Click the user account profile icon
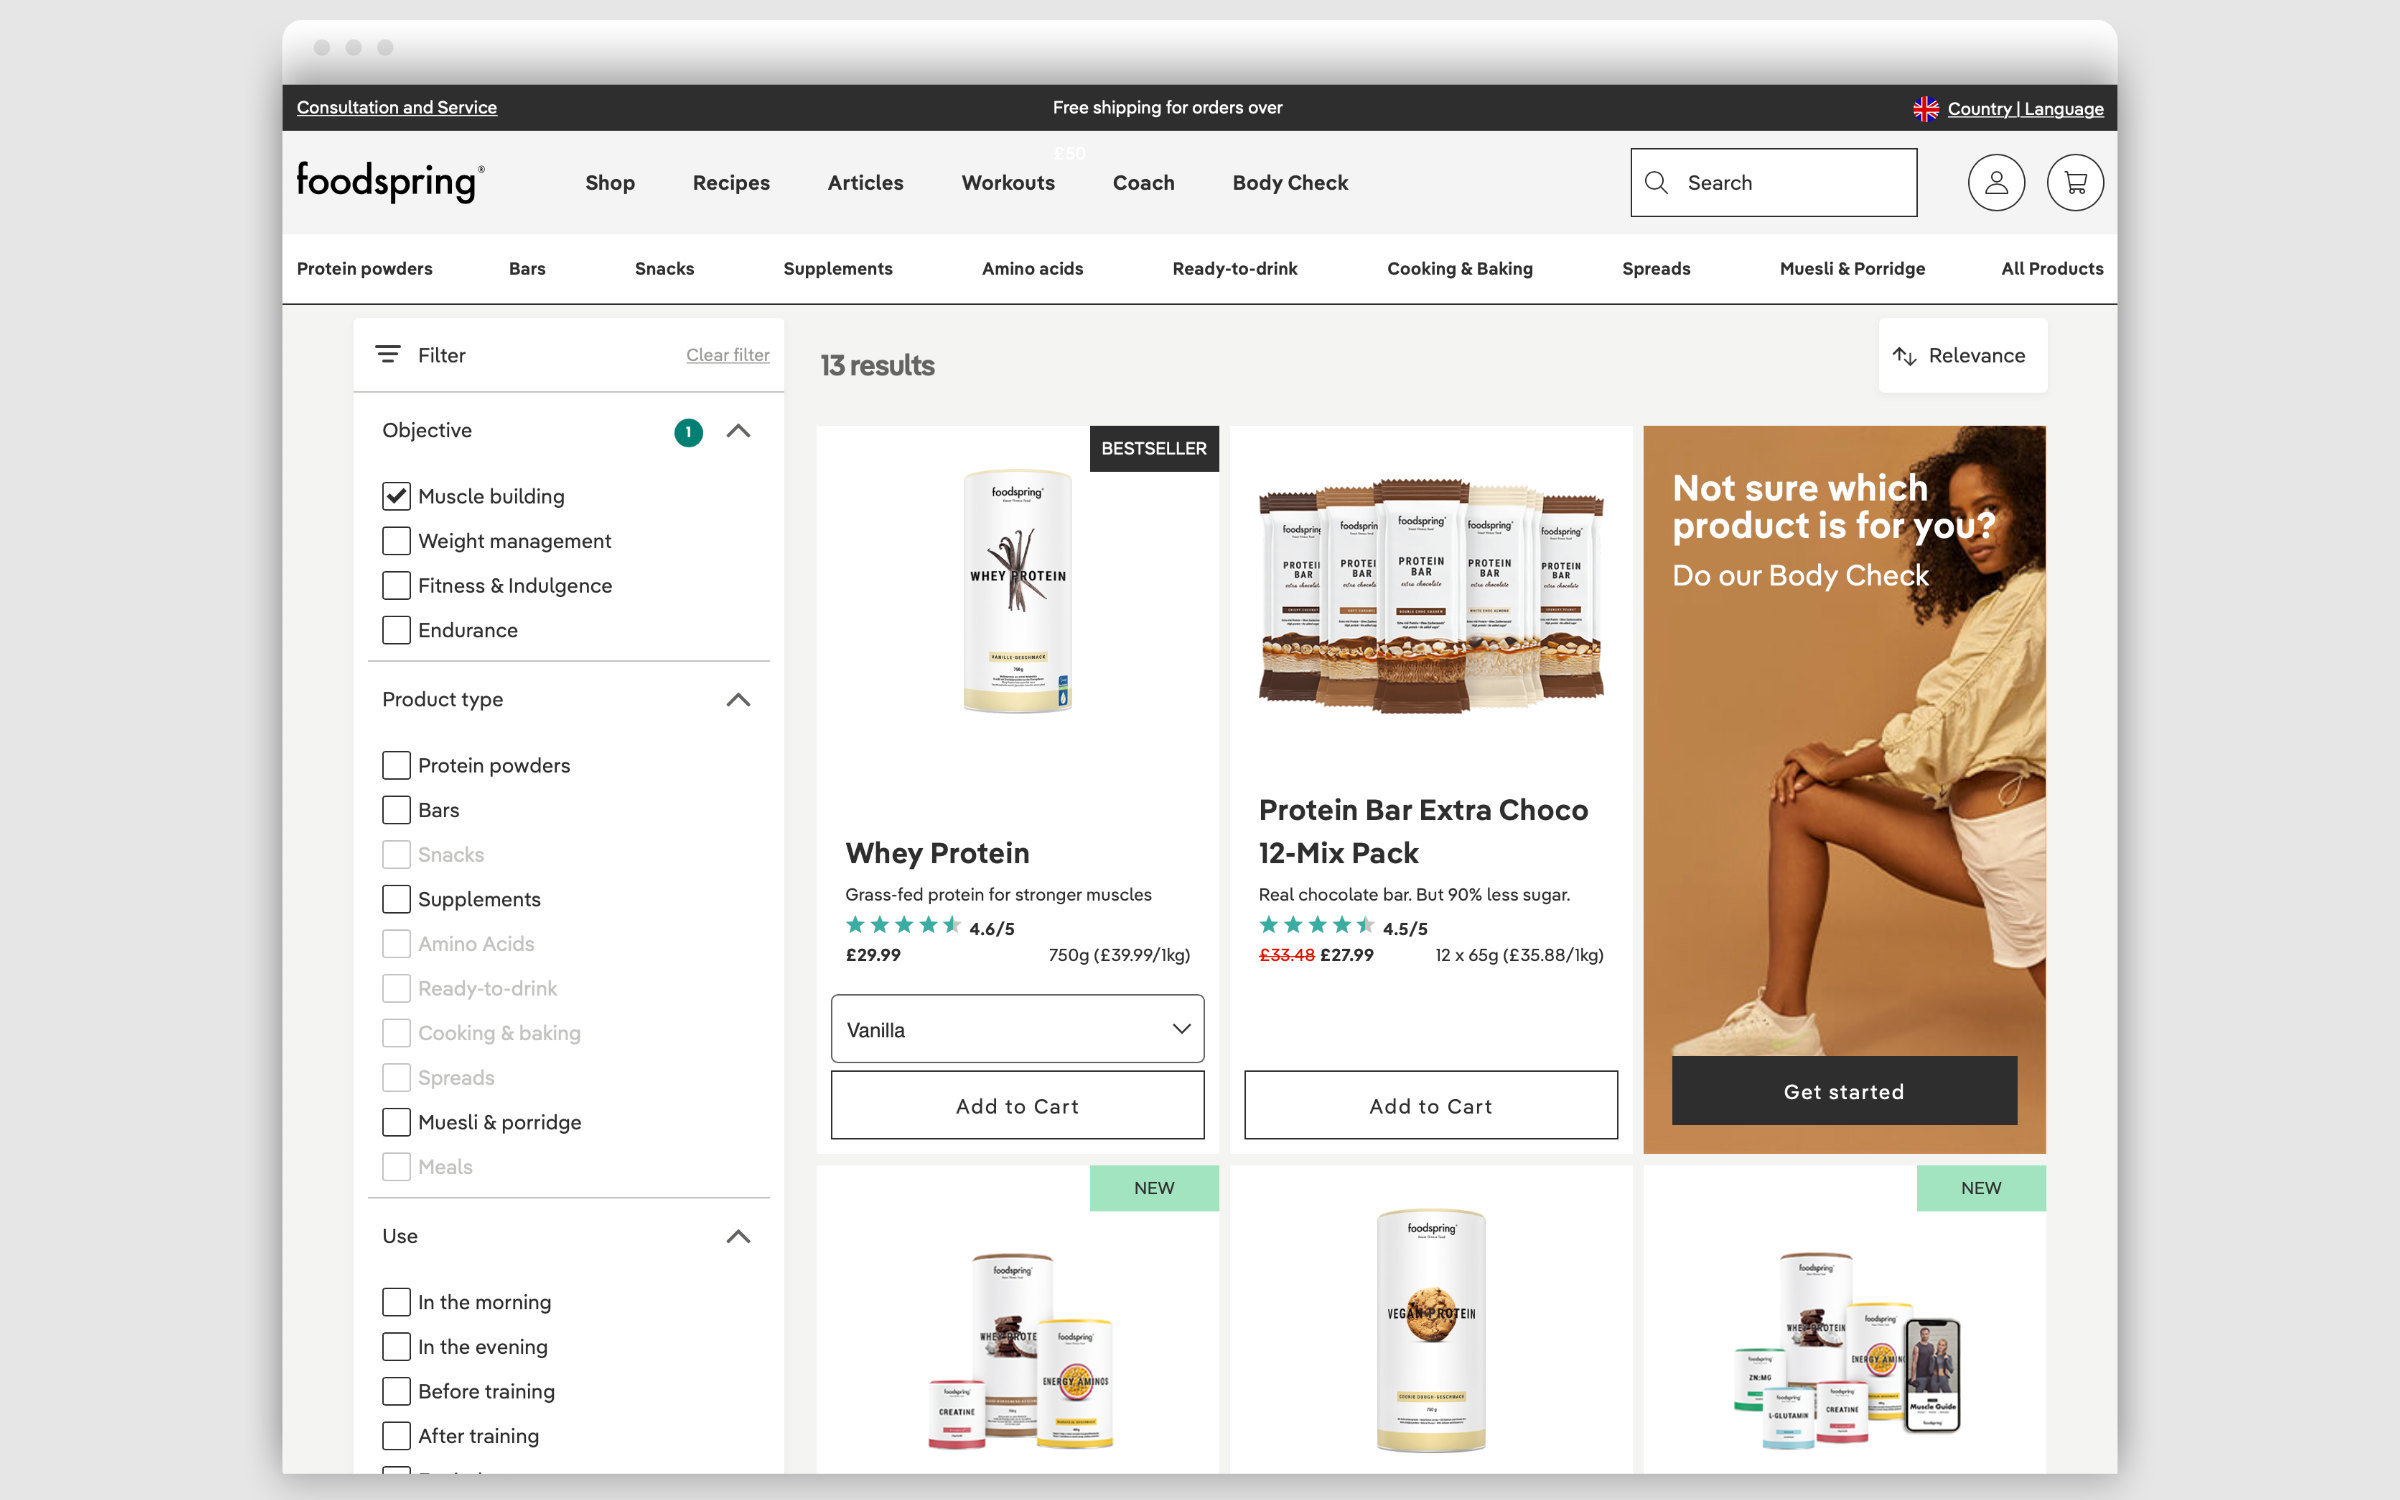 [x=1994, y=181]
